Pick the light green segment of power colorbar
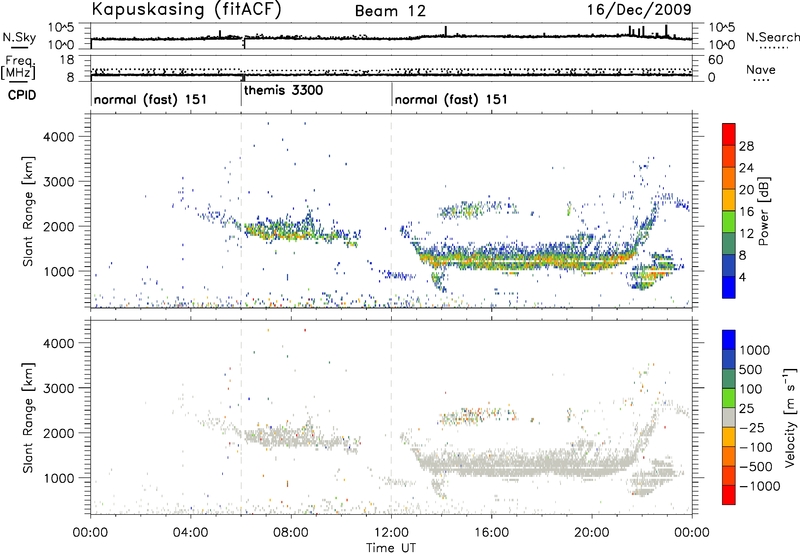The height and width of the screenshot is (554, 800). point(729,221)
